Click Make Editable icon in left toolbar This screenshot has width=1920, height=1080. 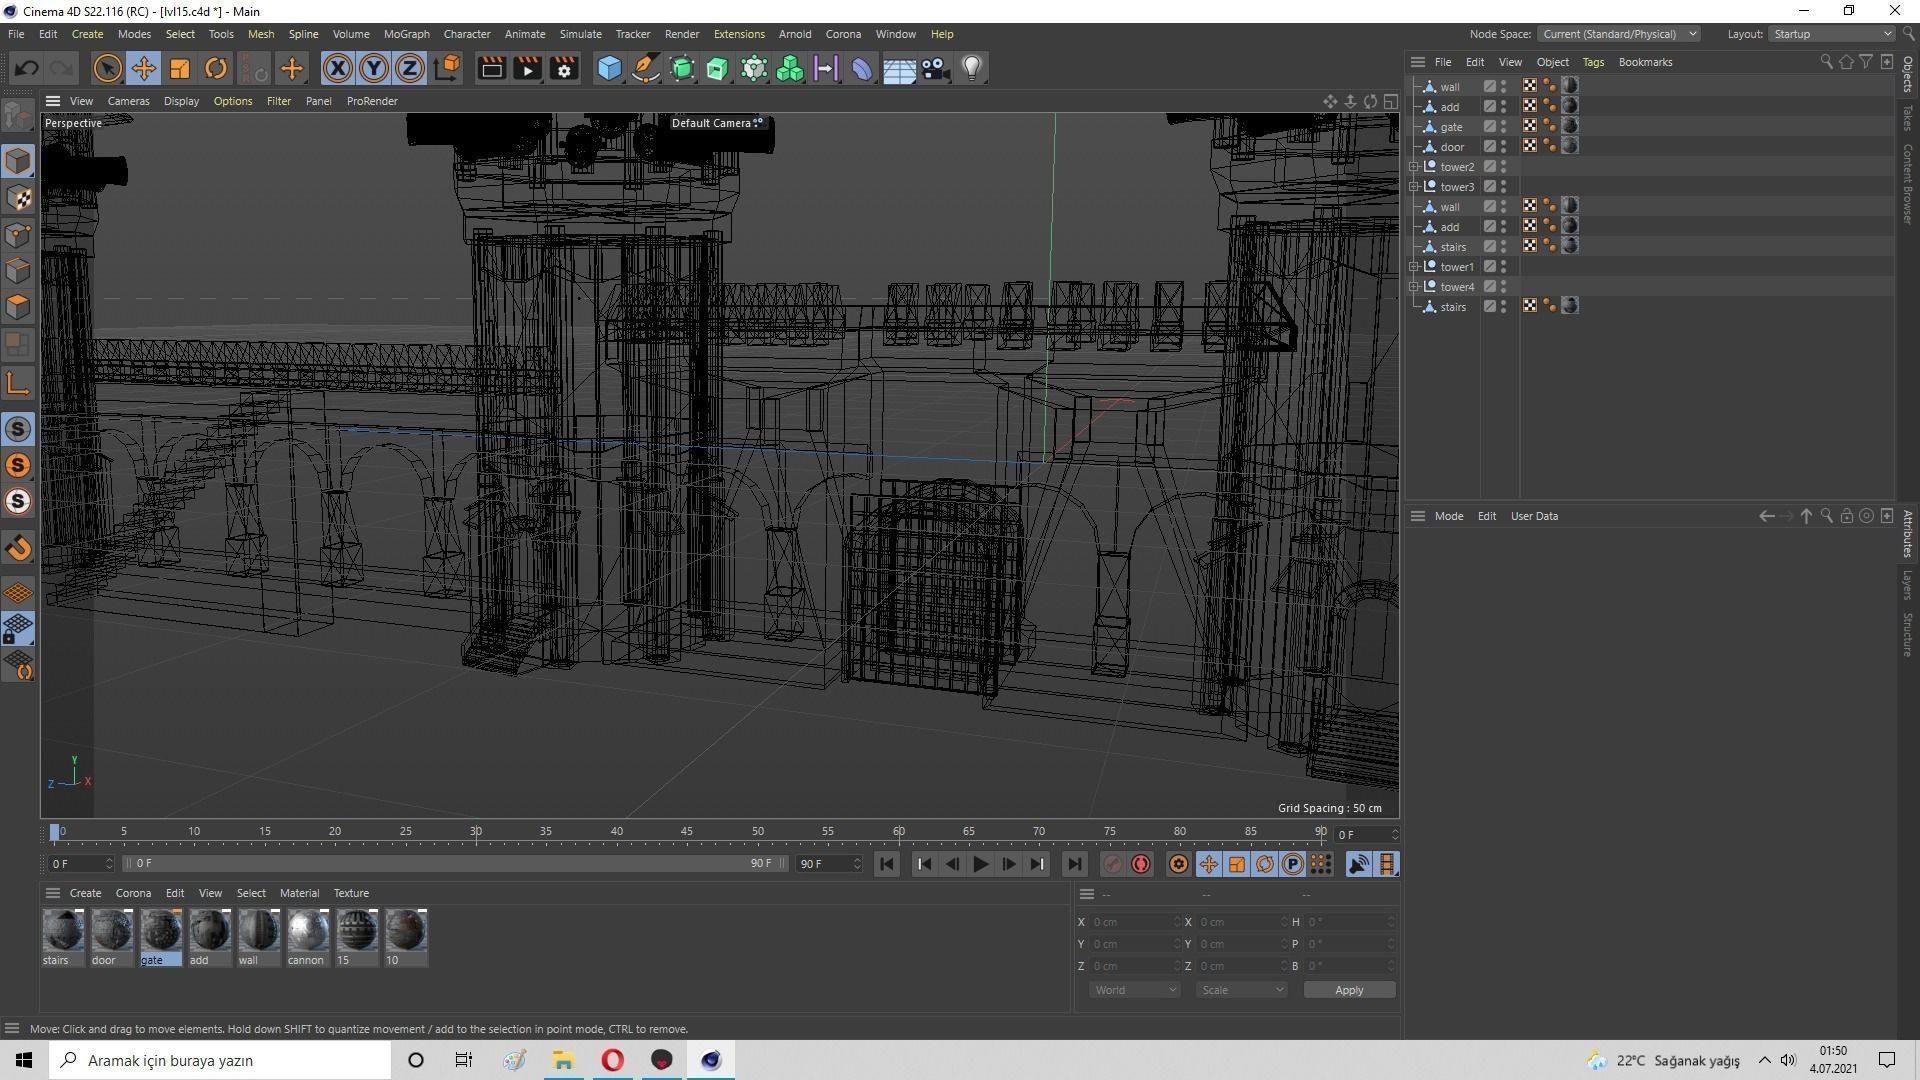[18, 117]
